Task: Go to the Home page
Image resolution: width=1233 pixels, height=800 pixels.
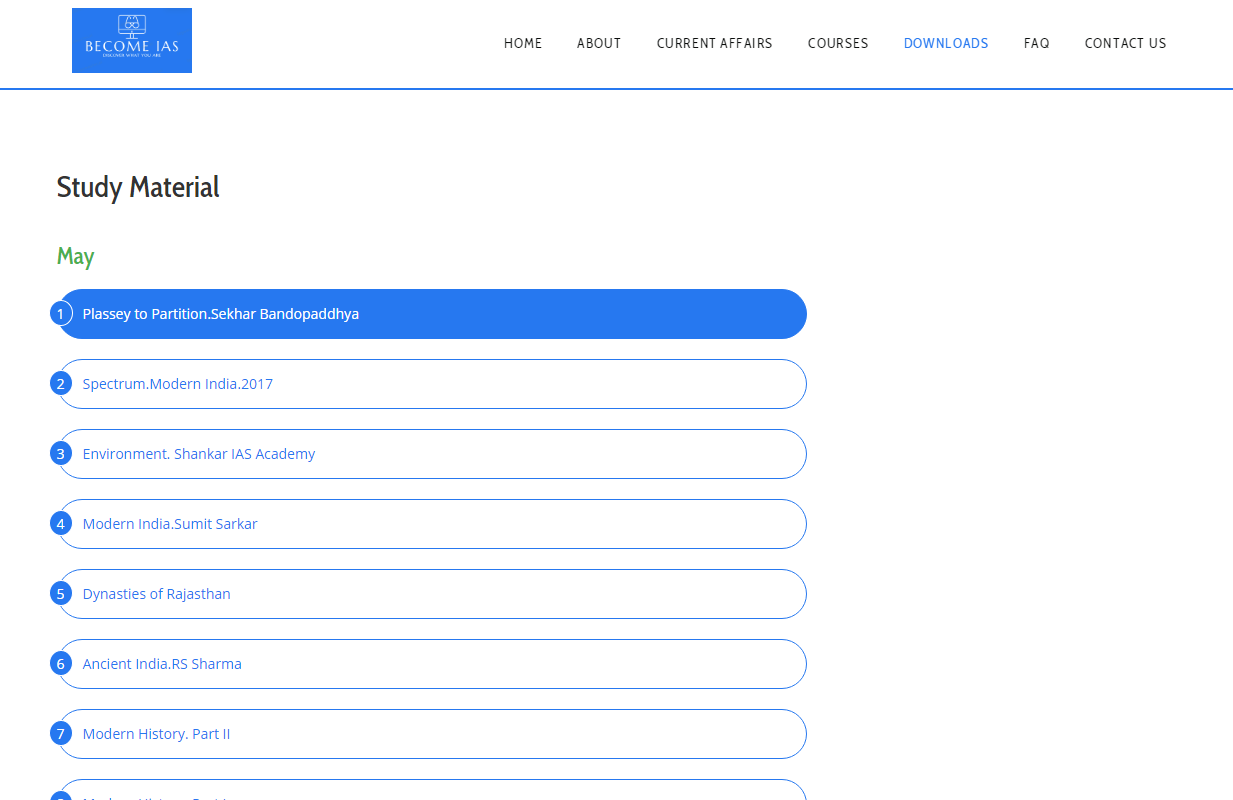Action: point(523,43)
